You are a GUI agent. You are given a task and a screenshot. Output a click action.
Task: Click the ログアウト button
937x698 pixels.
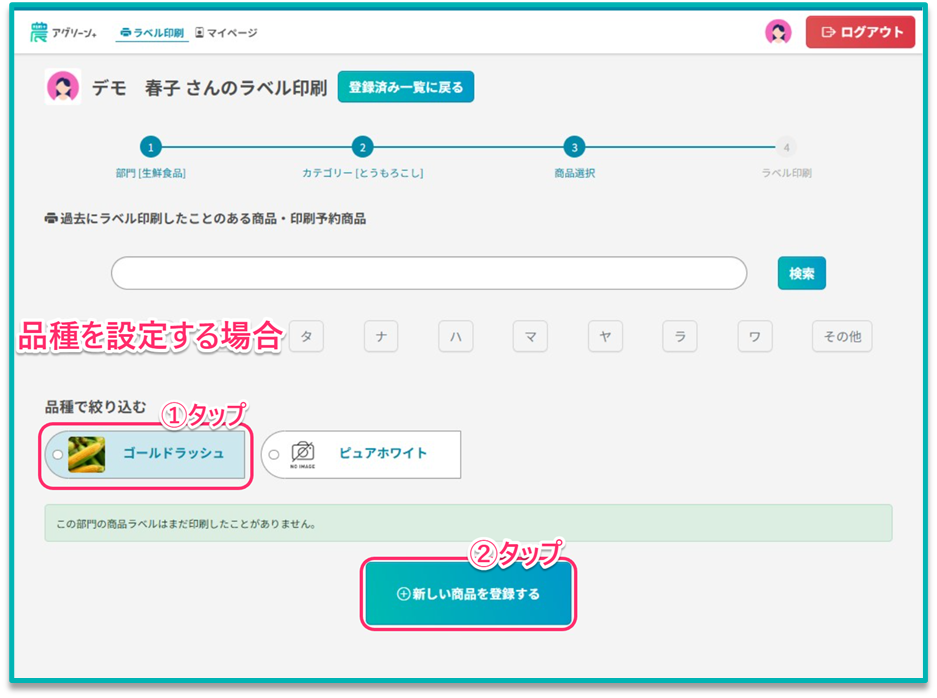pos(860,32)
